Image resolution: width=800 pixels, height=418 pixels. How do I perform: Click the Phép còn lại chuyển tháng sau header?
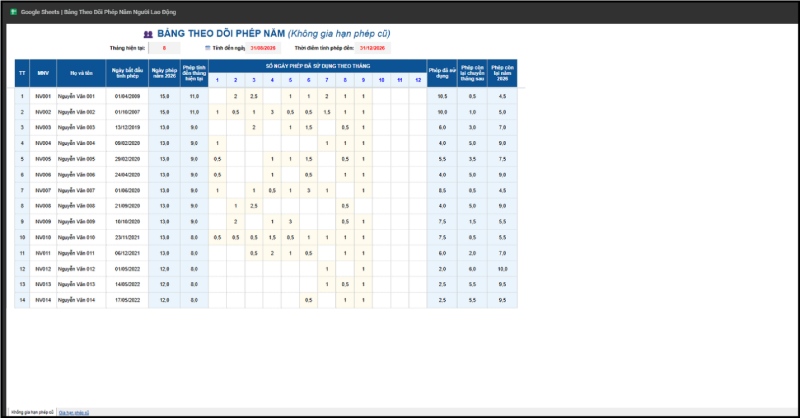point(472,73)
